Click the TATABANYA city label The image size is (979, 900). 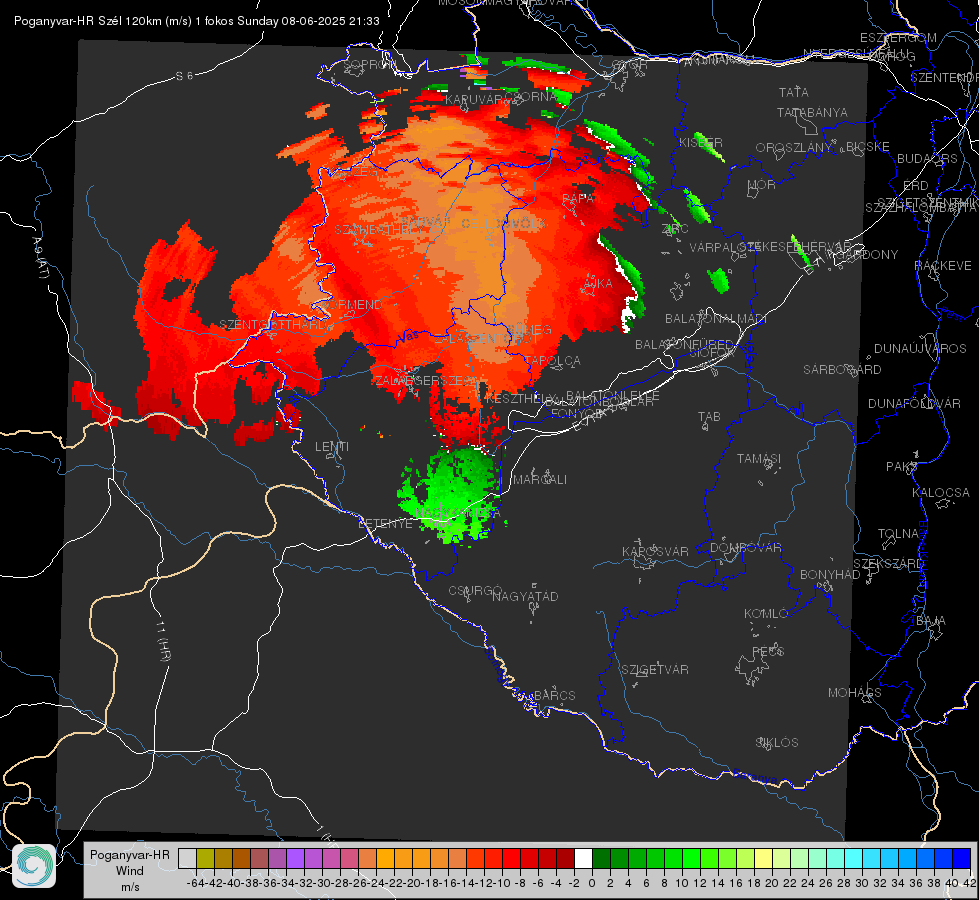click(x=812, y=112)
